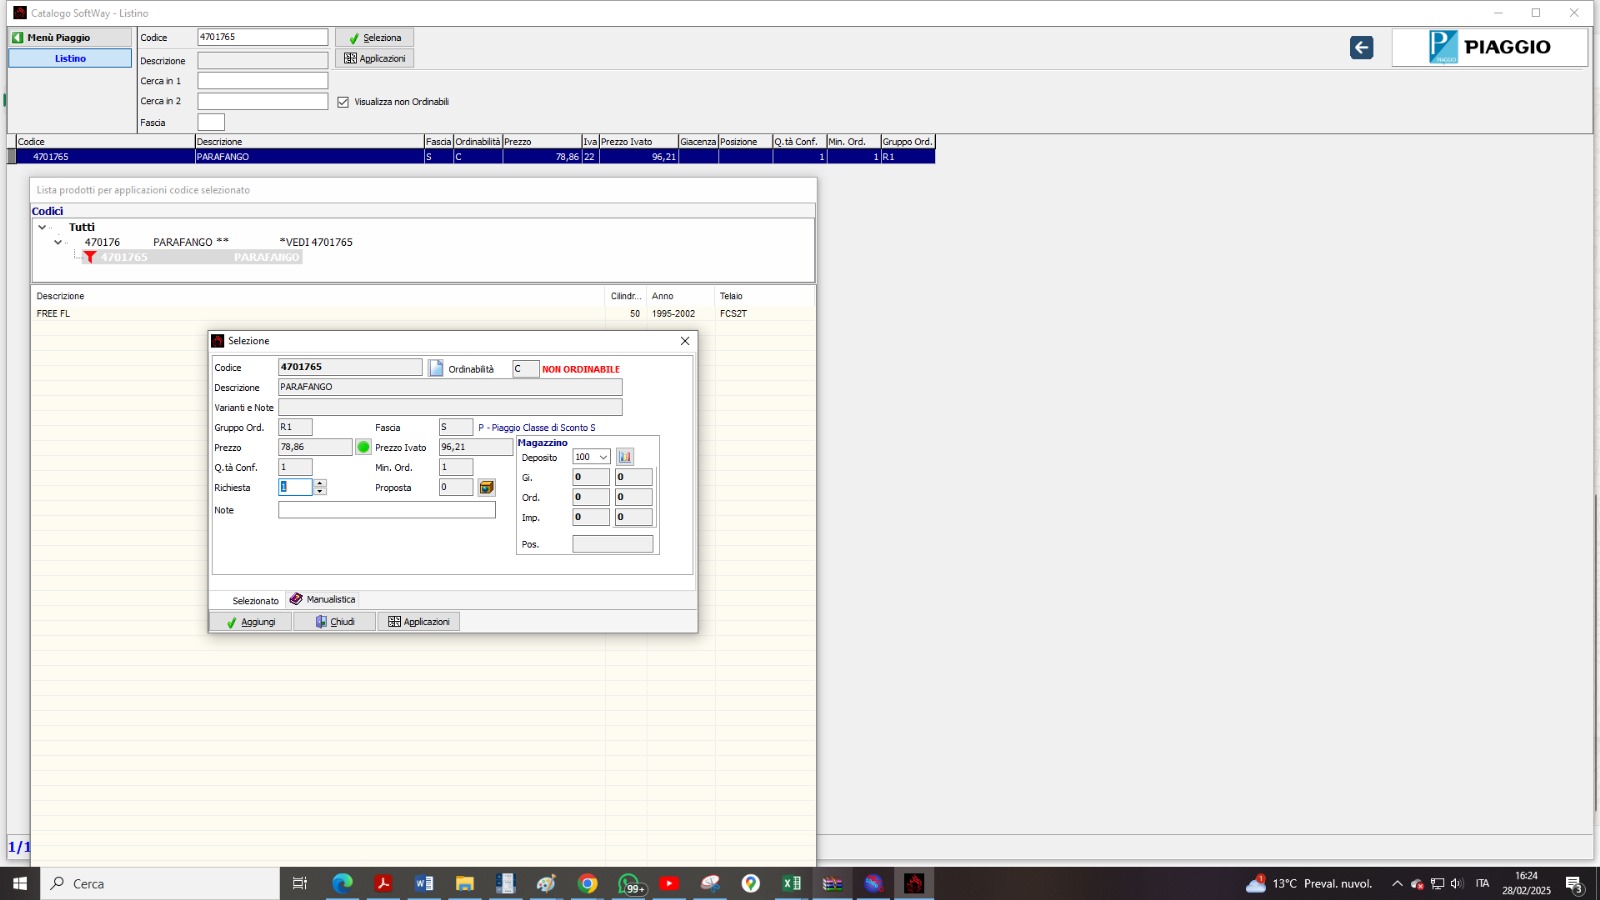Toggle the Visualizza non Ordinabili checkbox
Image resolution: width=1600 pixels, height=900 pixels.
pyautogui.click(x=343, y=102)
